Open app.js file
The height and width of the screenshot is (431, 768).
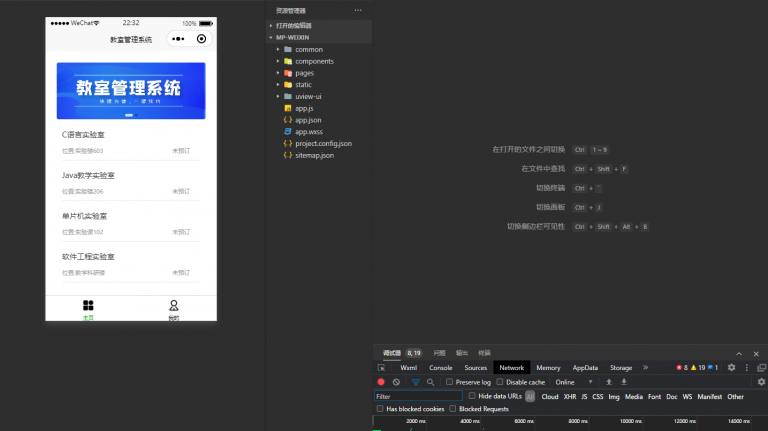click(x=304, y=108)
